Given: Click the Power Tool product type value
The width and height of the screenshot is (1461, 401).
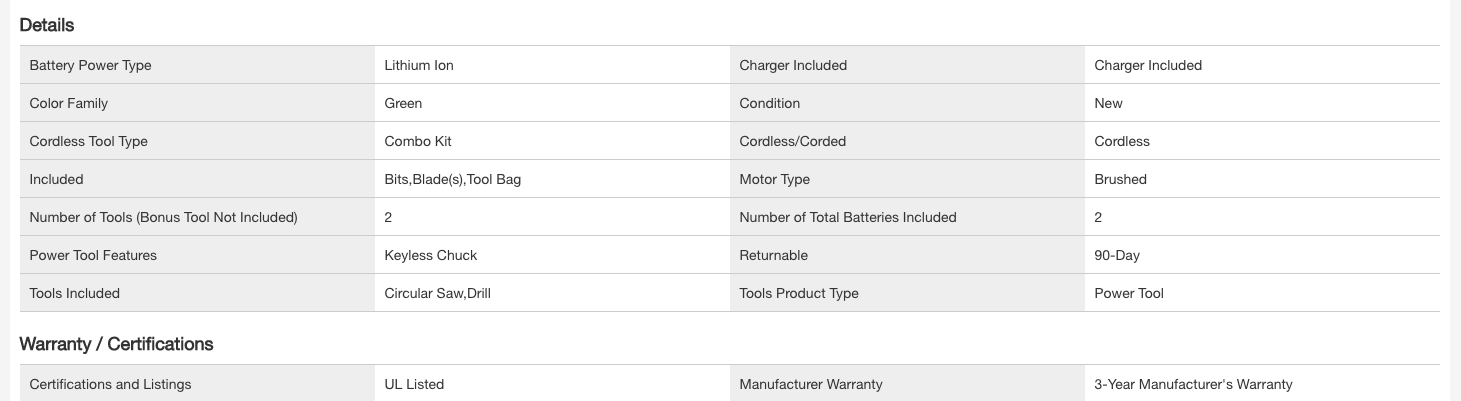Looking at the screenshot, I should coord(1129,293).
